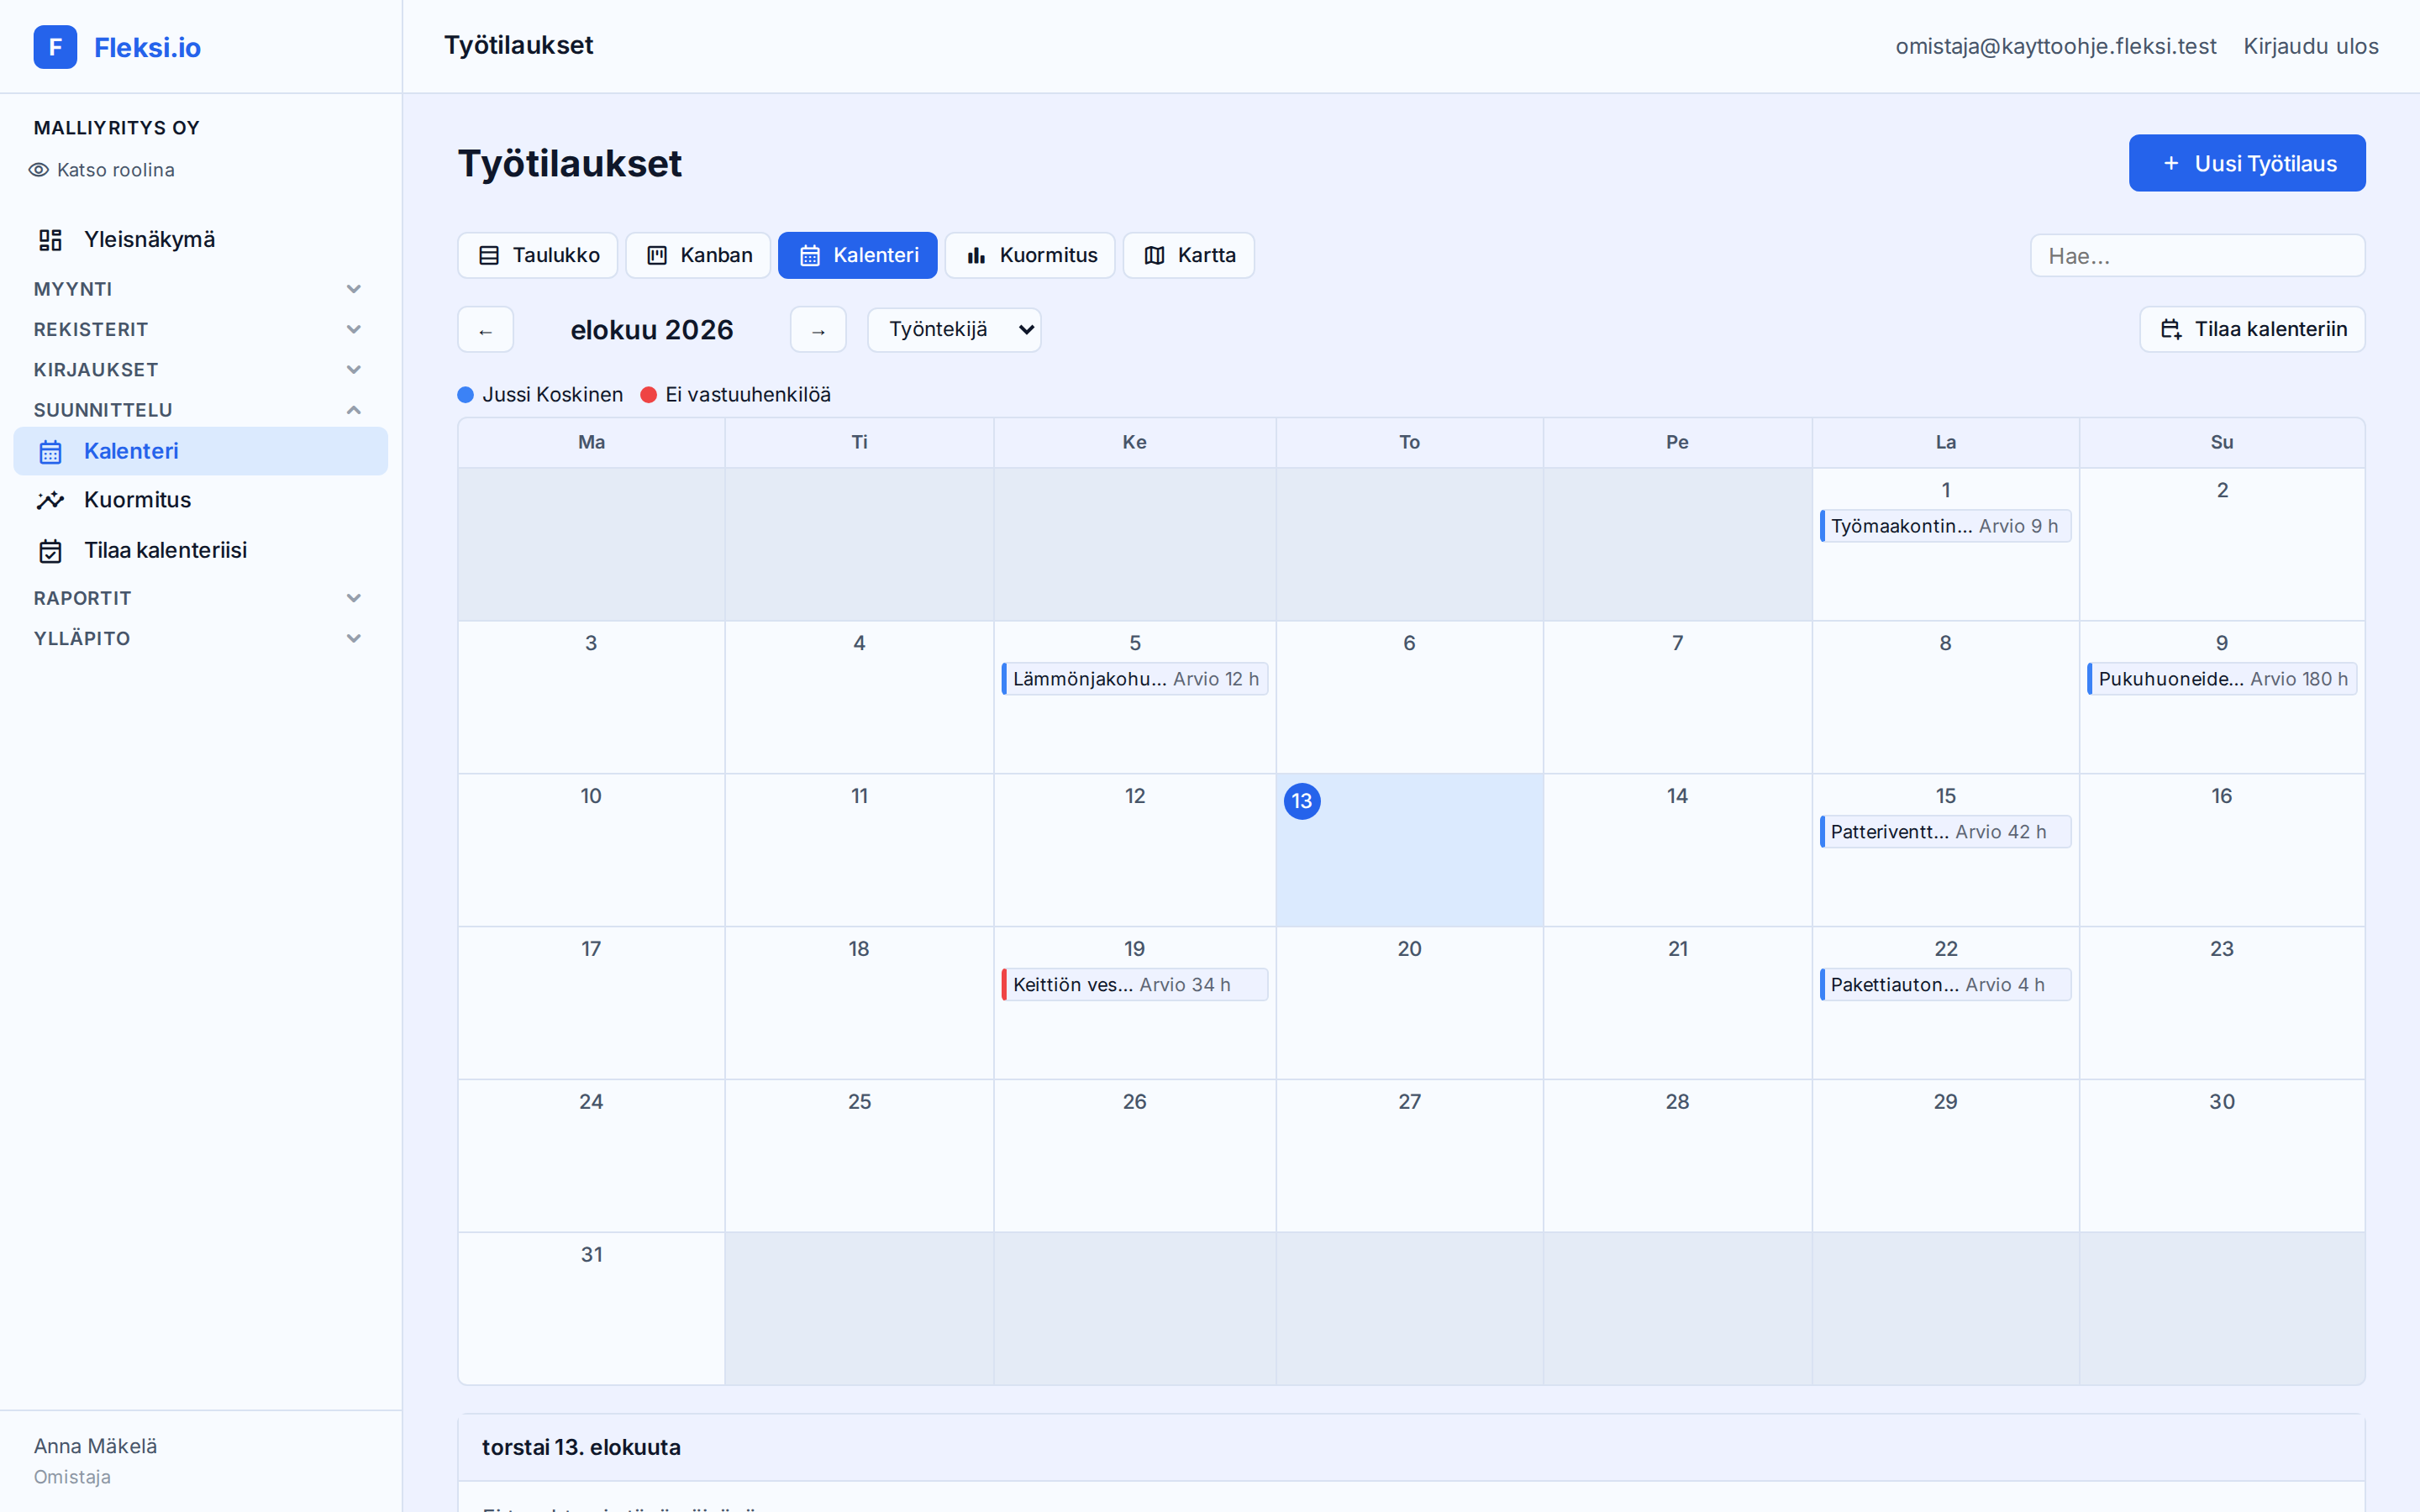
Task: Switch to Taulukko table view
Action: 538,255
